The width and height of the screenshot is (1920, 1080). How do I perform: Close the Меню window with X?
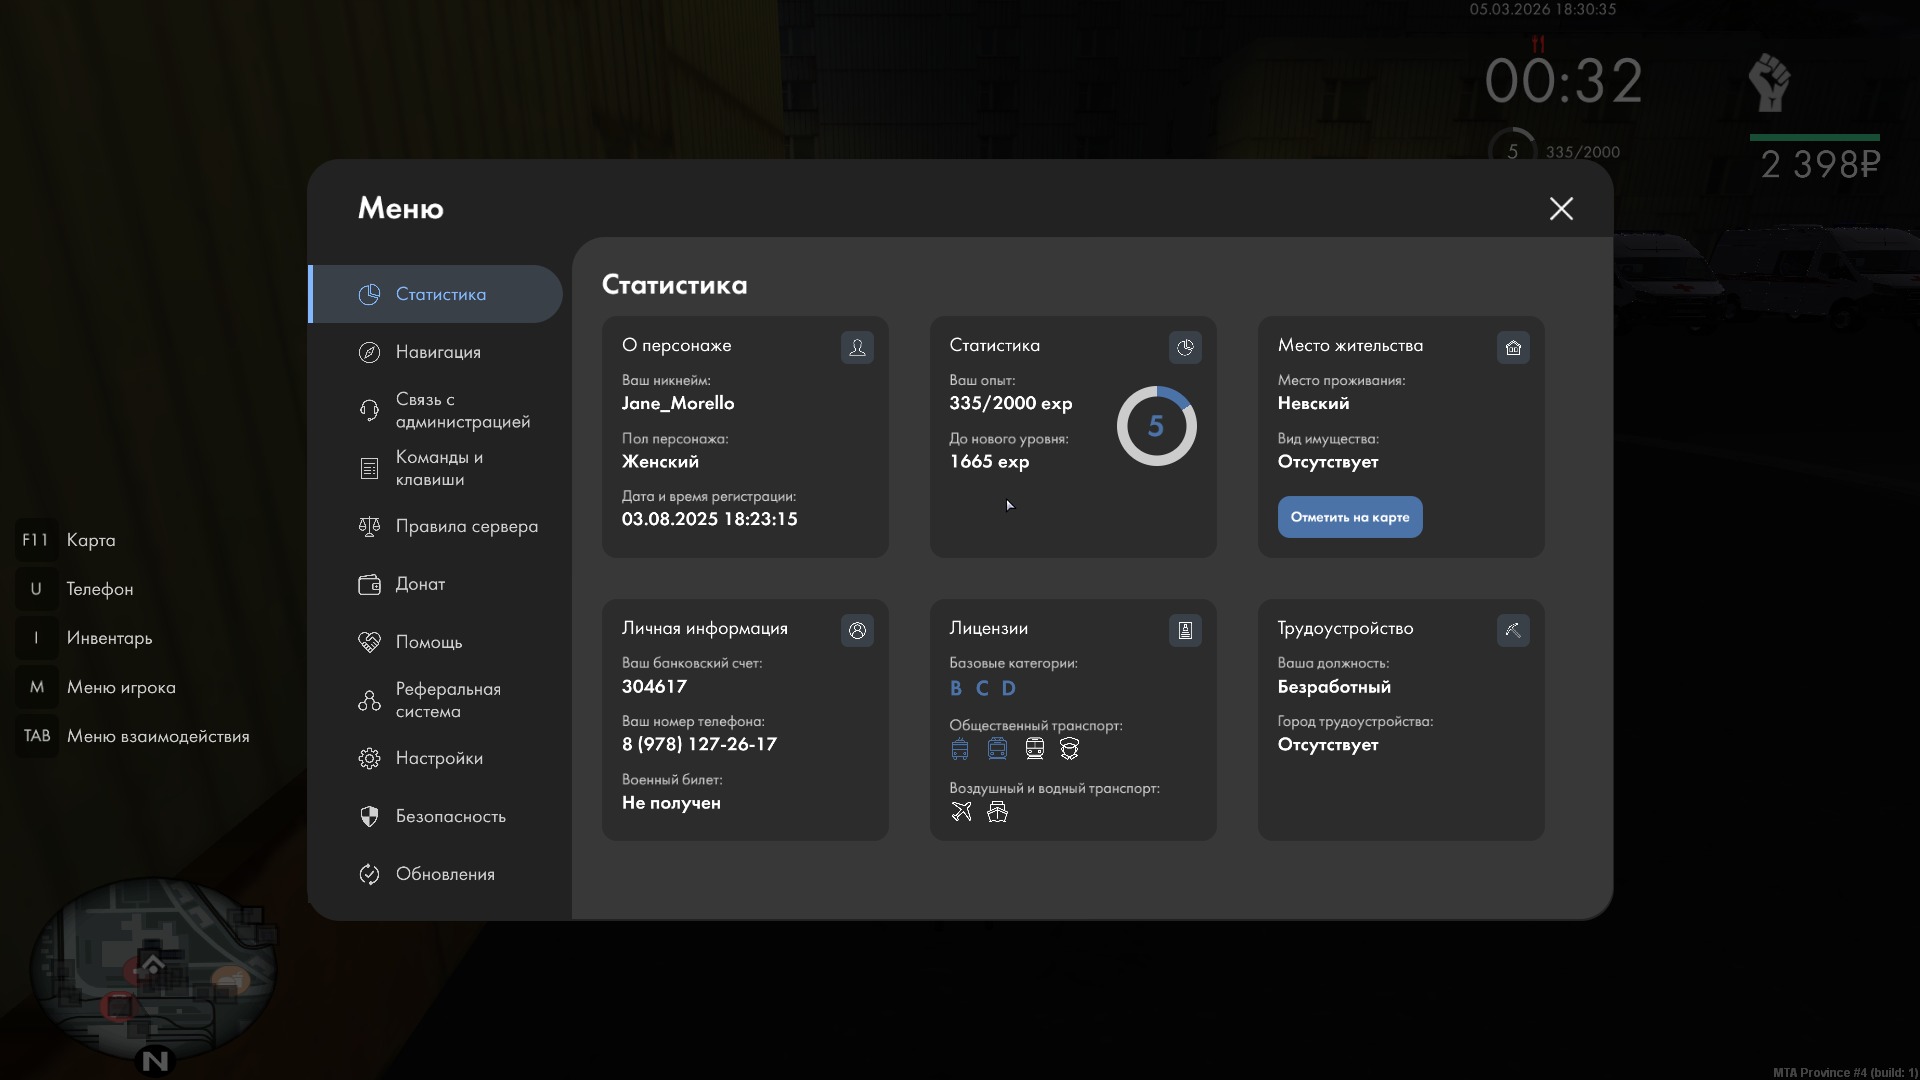(x=1561, y=208)
